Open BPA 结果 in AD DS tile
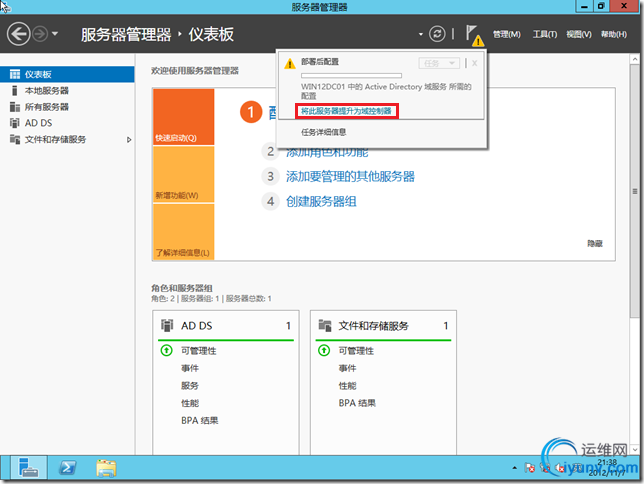This screenshot has width=644, height=484. point(200,421)
